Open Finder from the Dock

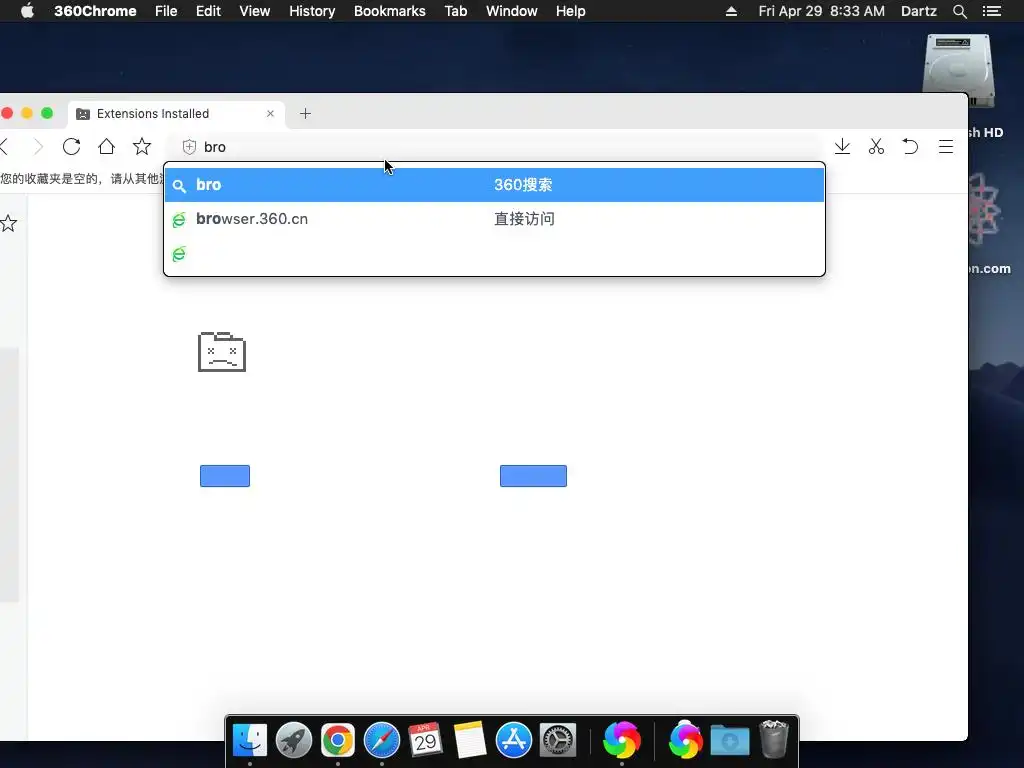click(x=250, y=741)
